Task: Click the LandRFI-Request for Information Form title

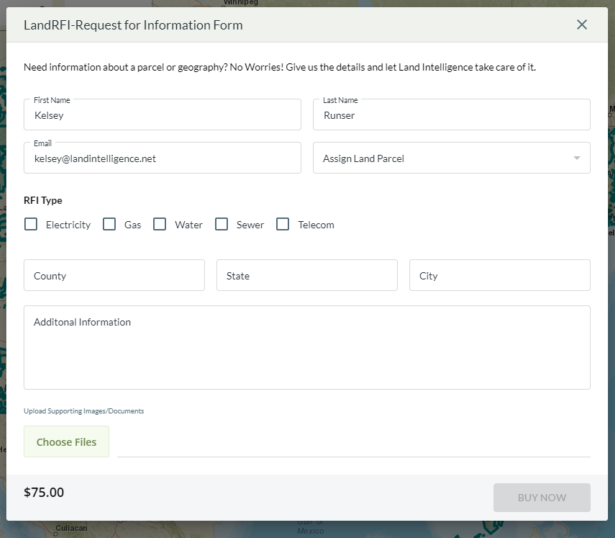Action: (133, 25)
